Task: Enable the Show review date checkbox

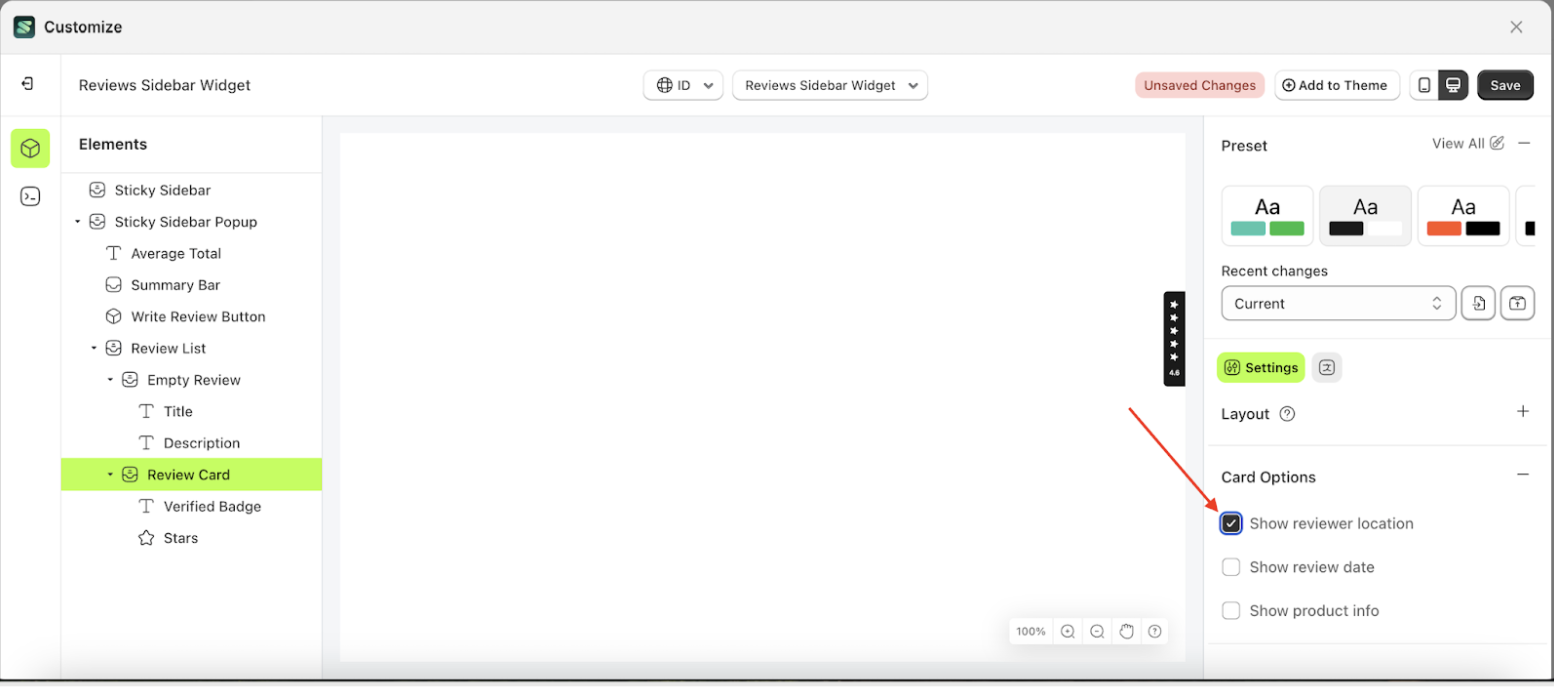Action: 1231,567
